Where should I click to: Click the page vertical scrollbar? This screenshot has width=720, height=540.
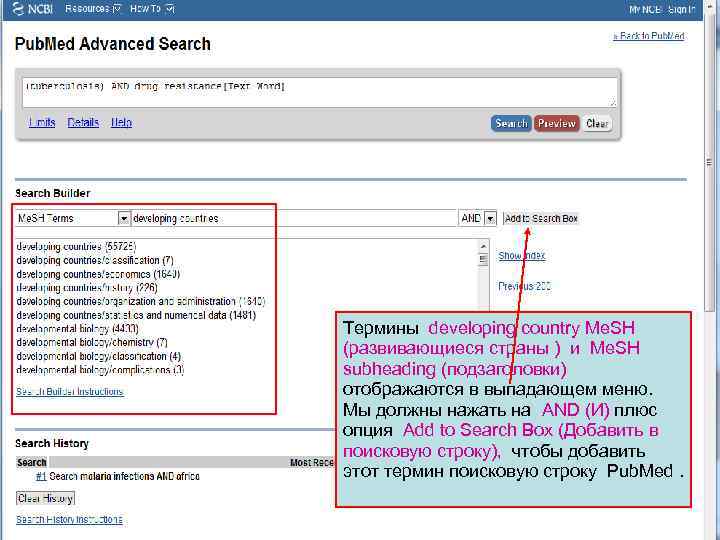pos(709,162)
